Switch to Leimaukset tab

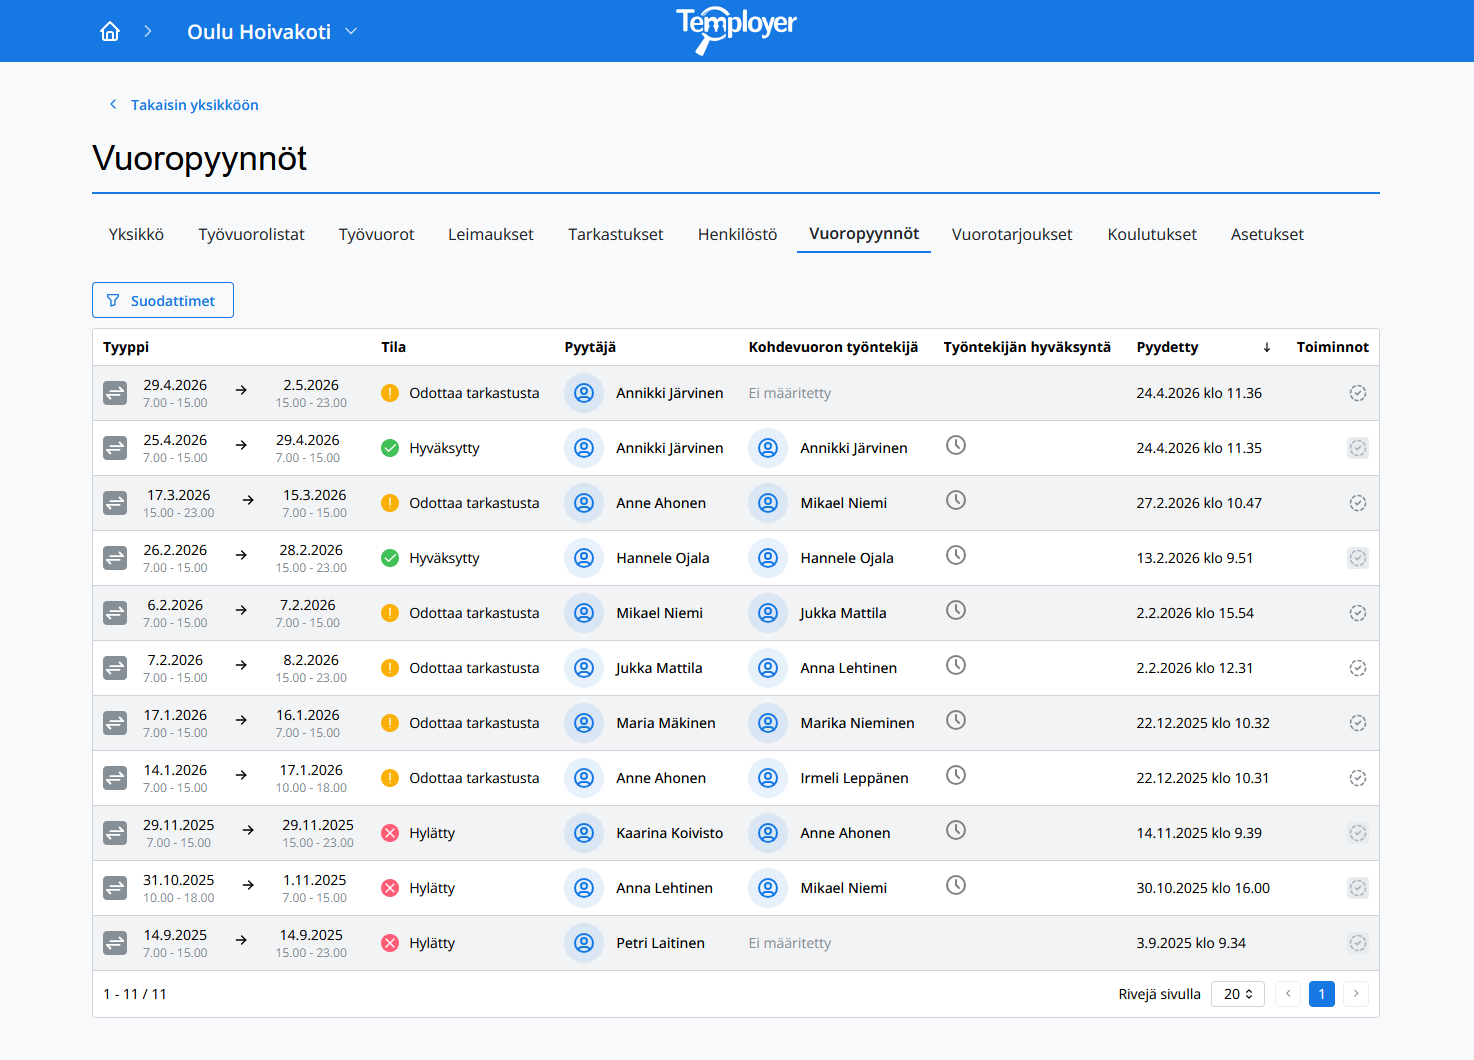[x=490, y=234]
